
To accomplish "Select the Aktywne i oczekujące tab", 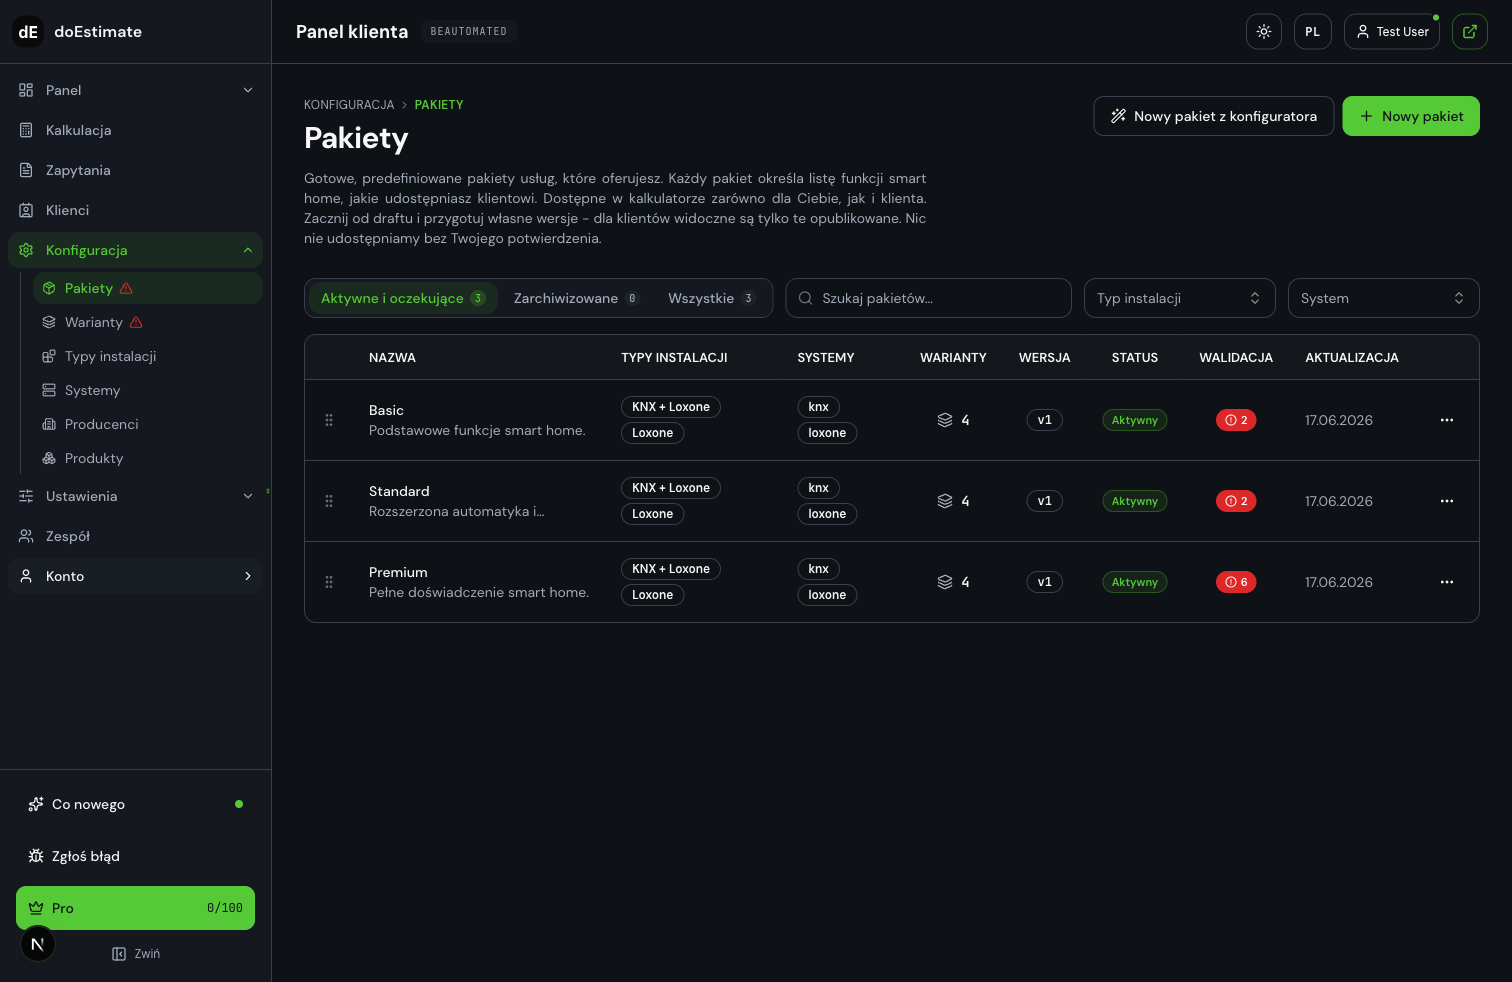I will 403,298.
